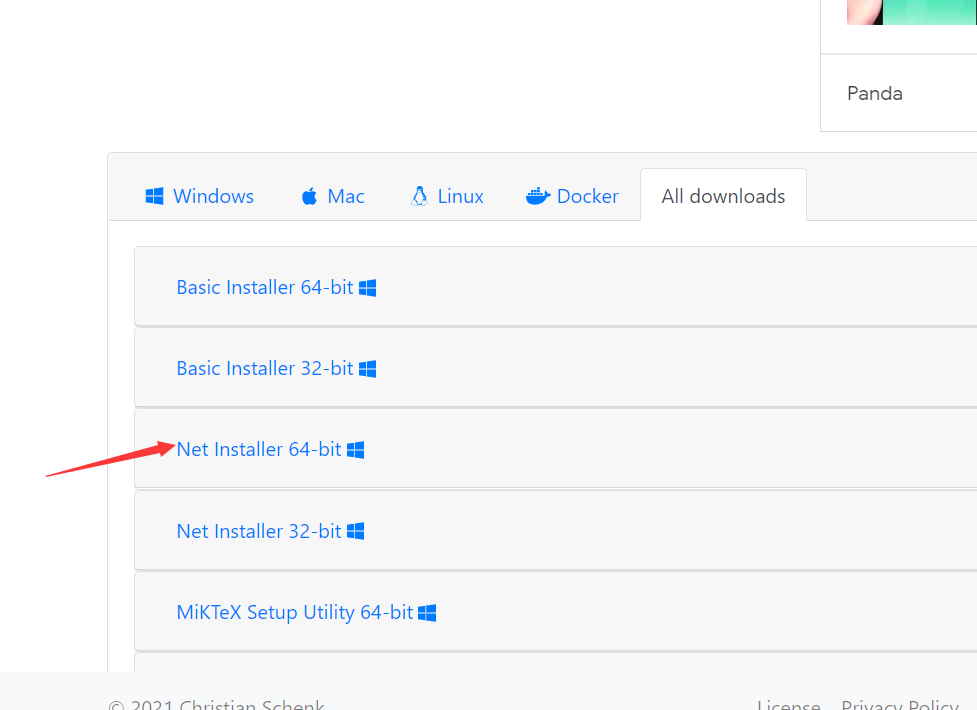This screenshot has width=977, height=710.
Task: Click Windows icon beside Basic Installer 32-bit
Action: coord(368,369)
